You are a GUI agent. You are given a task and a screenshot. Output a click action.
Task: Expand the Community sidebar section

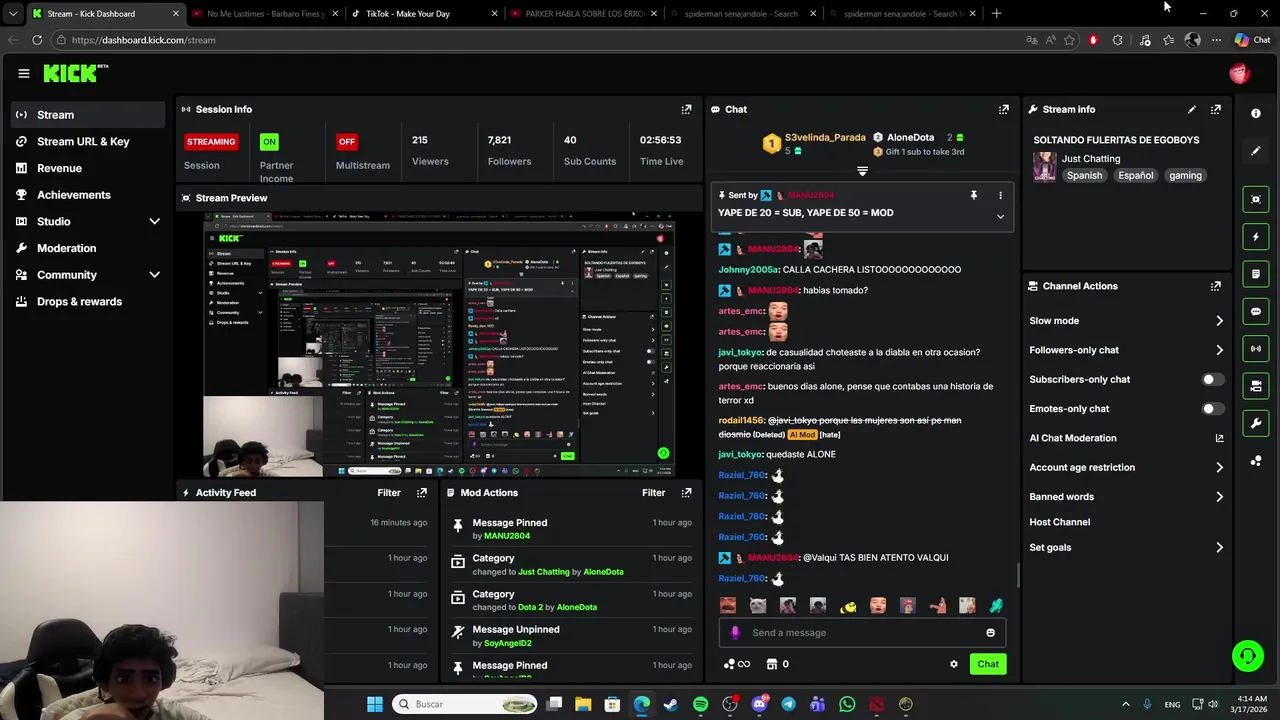(154, 274)
